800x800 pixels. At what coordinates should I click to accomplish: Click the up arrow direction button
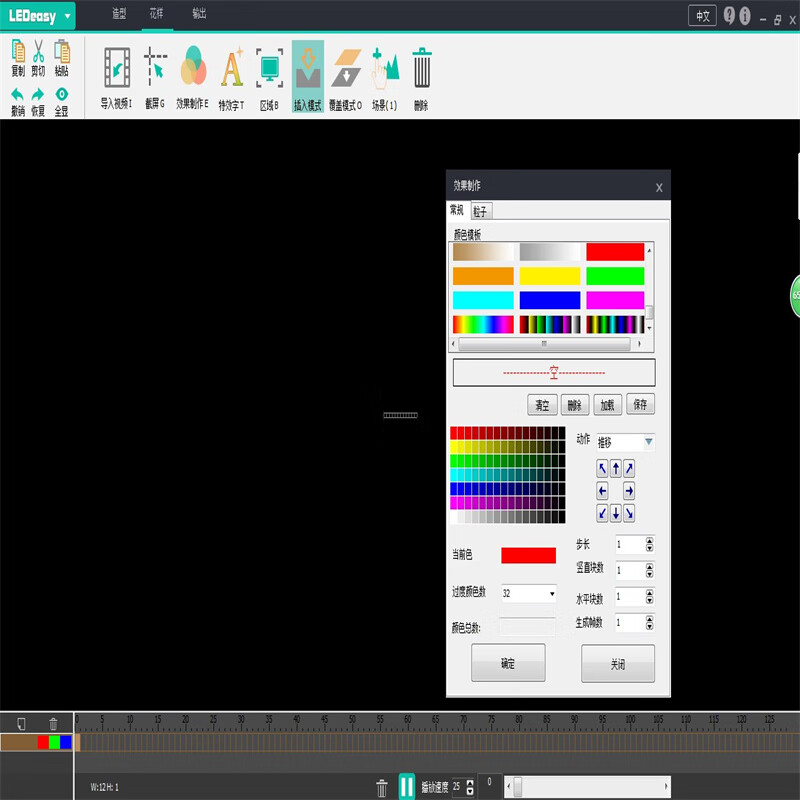click(616, 468)
